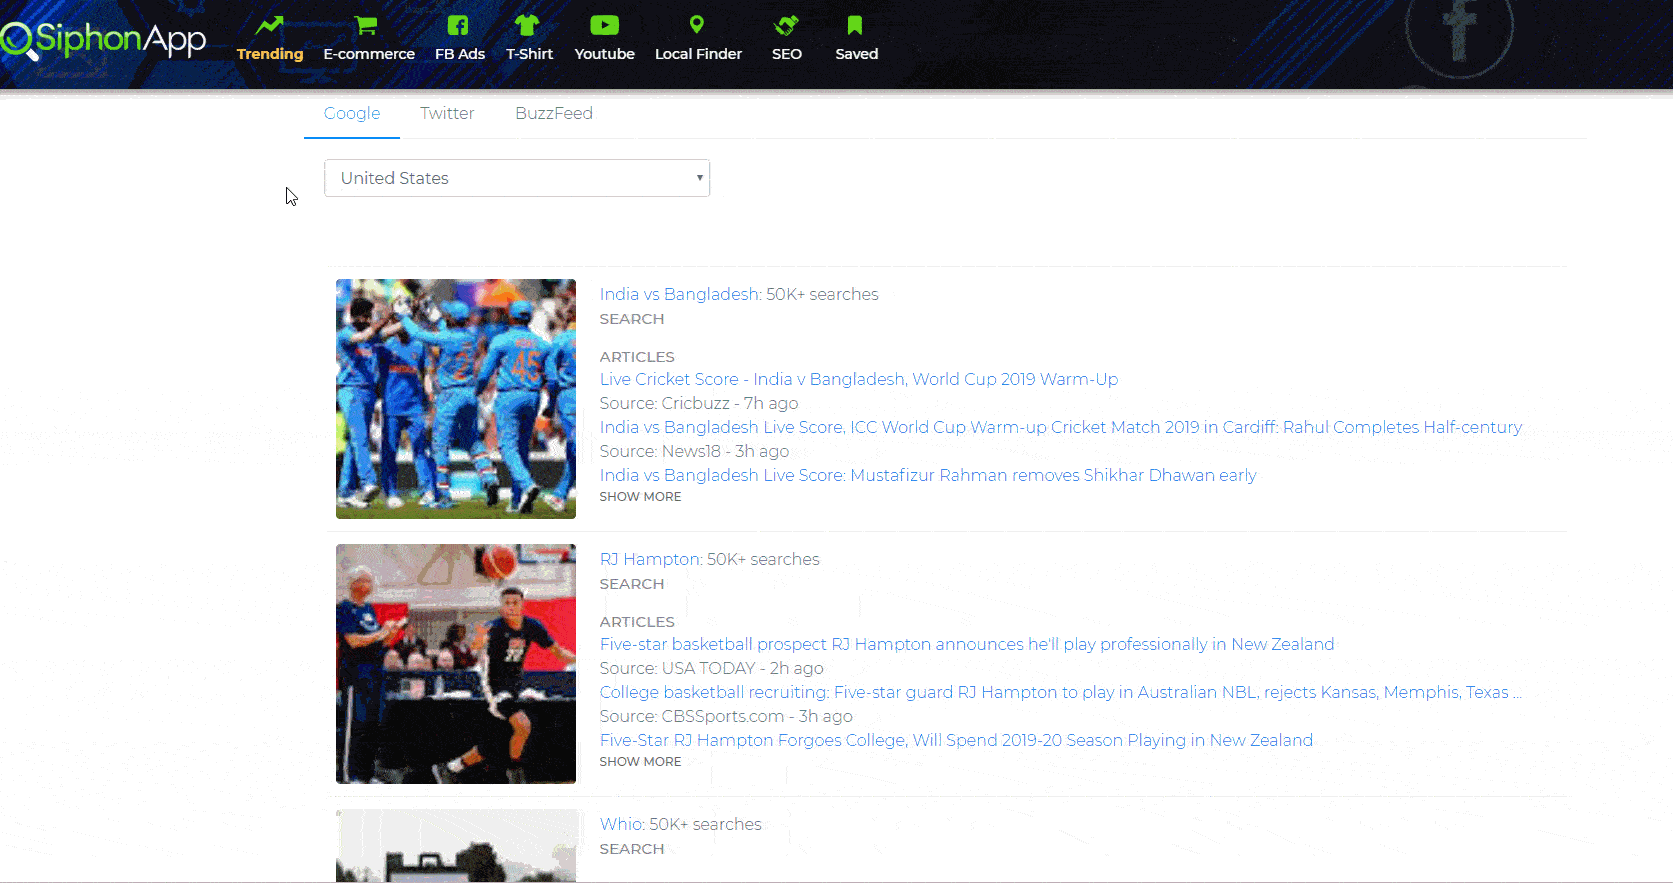Open RJ Hampton: 50K+ searches title
This screenshot has width=1673, height=883.
pos(710,559)
